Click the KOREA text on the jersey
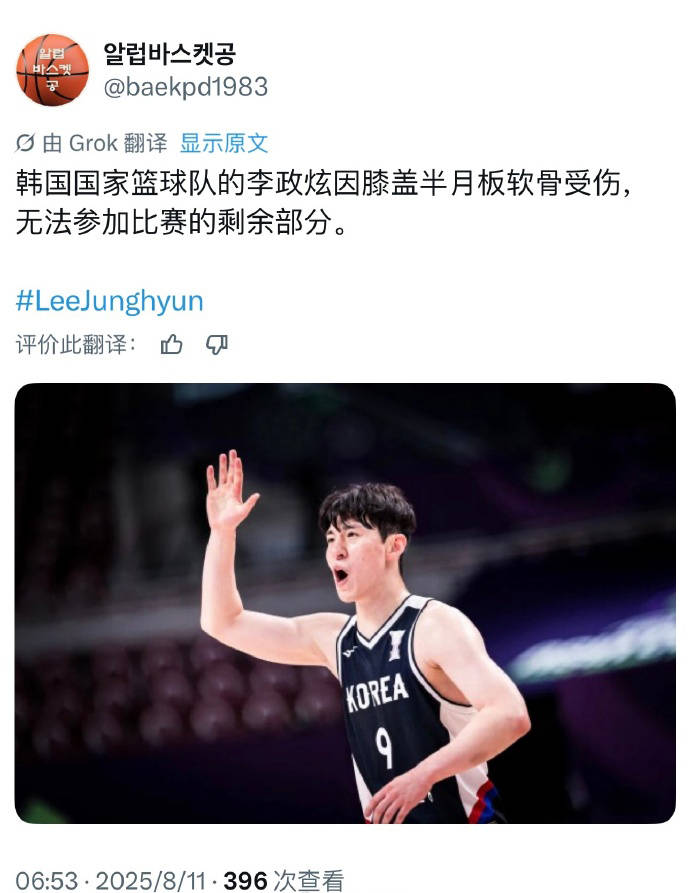690x893 pixels. (377, 692)
